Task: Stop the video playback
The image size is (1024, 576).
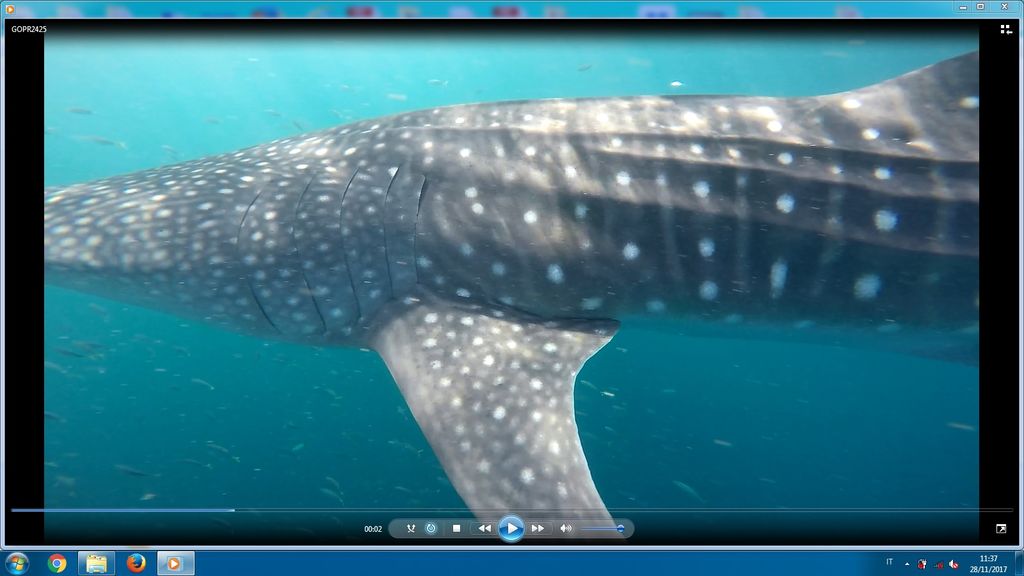Action: (456, 528)
